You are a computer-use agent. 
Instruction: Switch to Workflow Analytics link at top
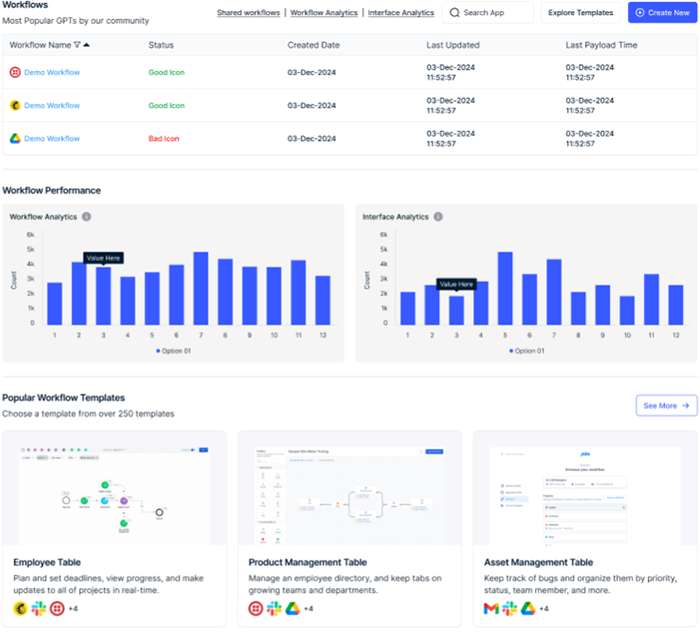(324, 13)
